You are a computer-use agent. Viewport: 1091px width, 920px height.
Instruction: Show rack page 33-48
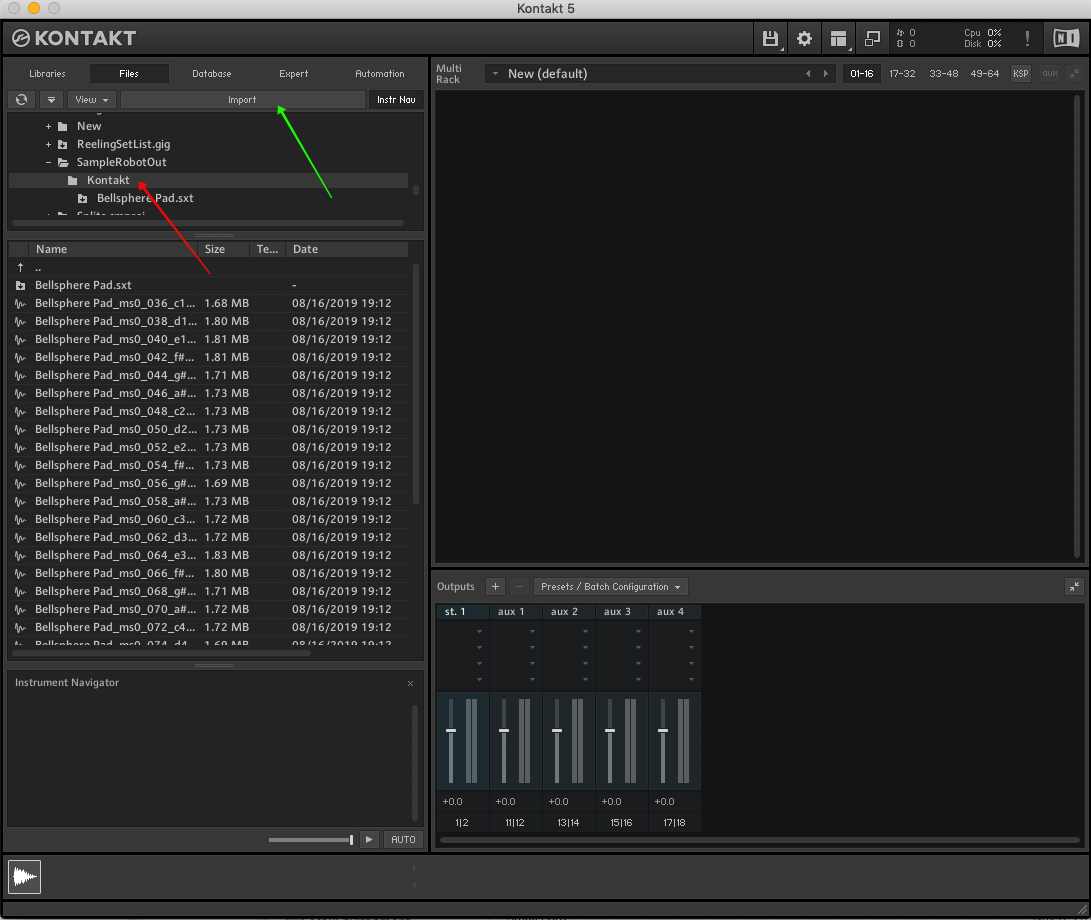tap(943, 73)
